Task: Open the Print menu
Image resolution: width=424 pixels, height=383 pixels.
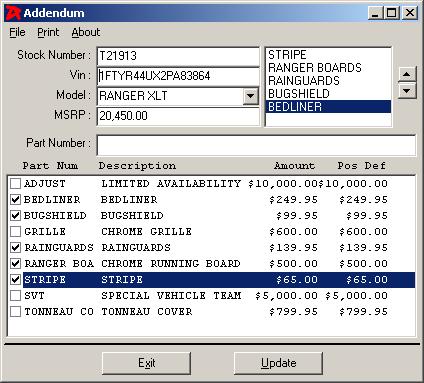Action: pyautogui.click(x=48, y=32)
